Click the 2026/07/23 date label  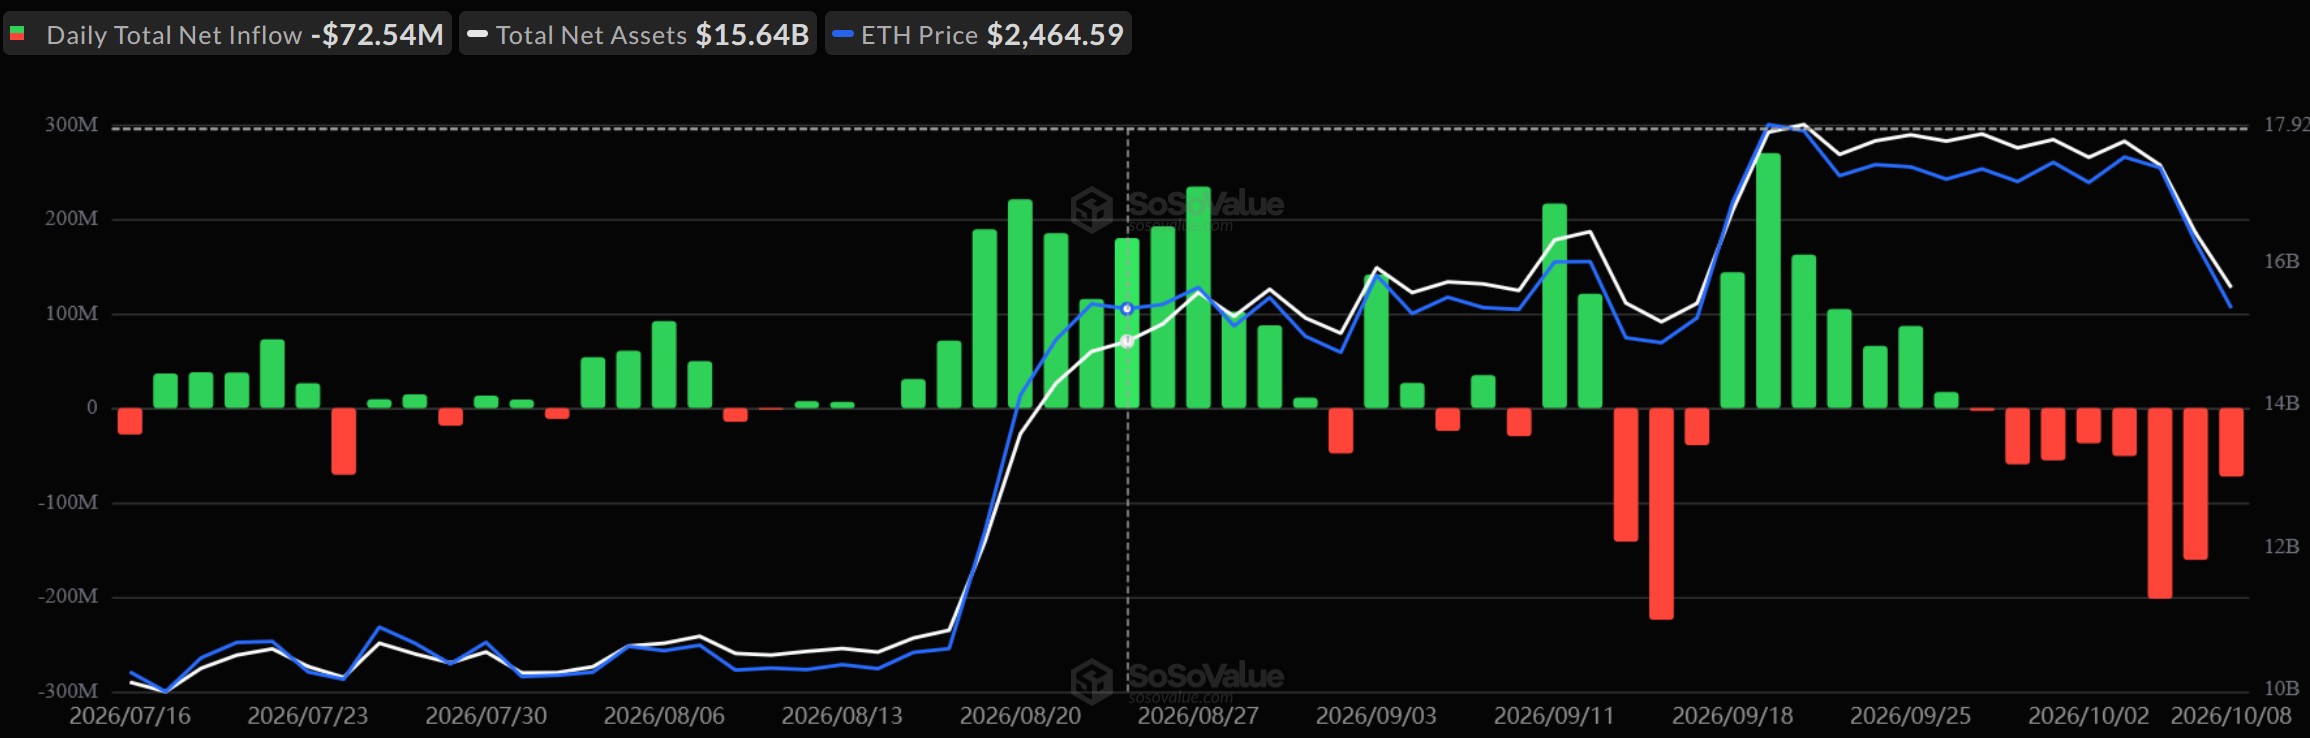pyautogui.click(x=308, y=716)
